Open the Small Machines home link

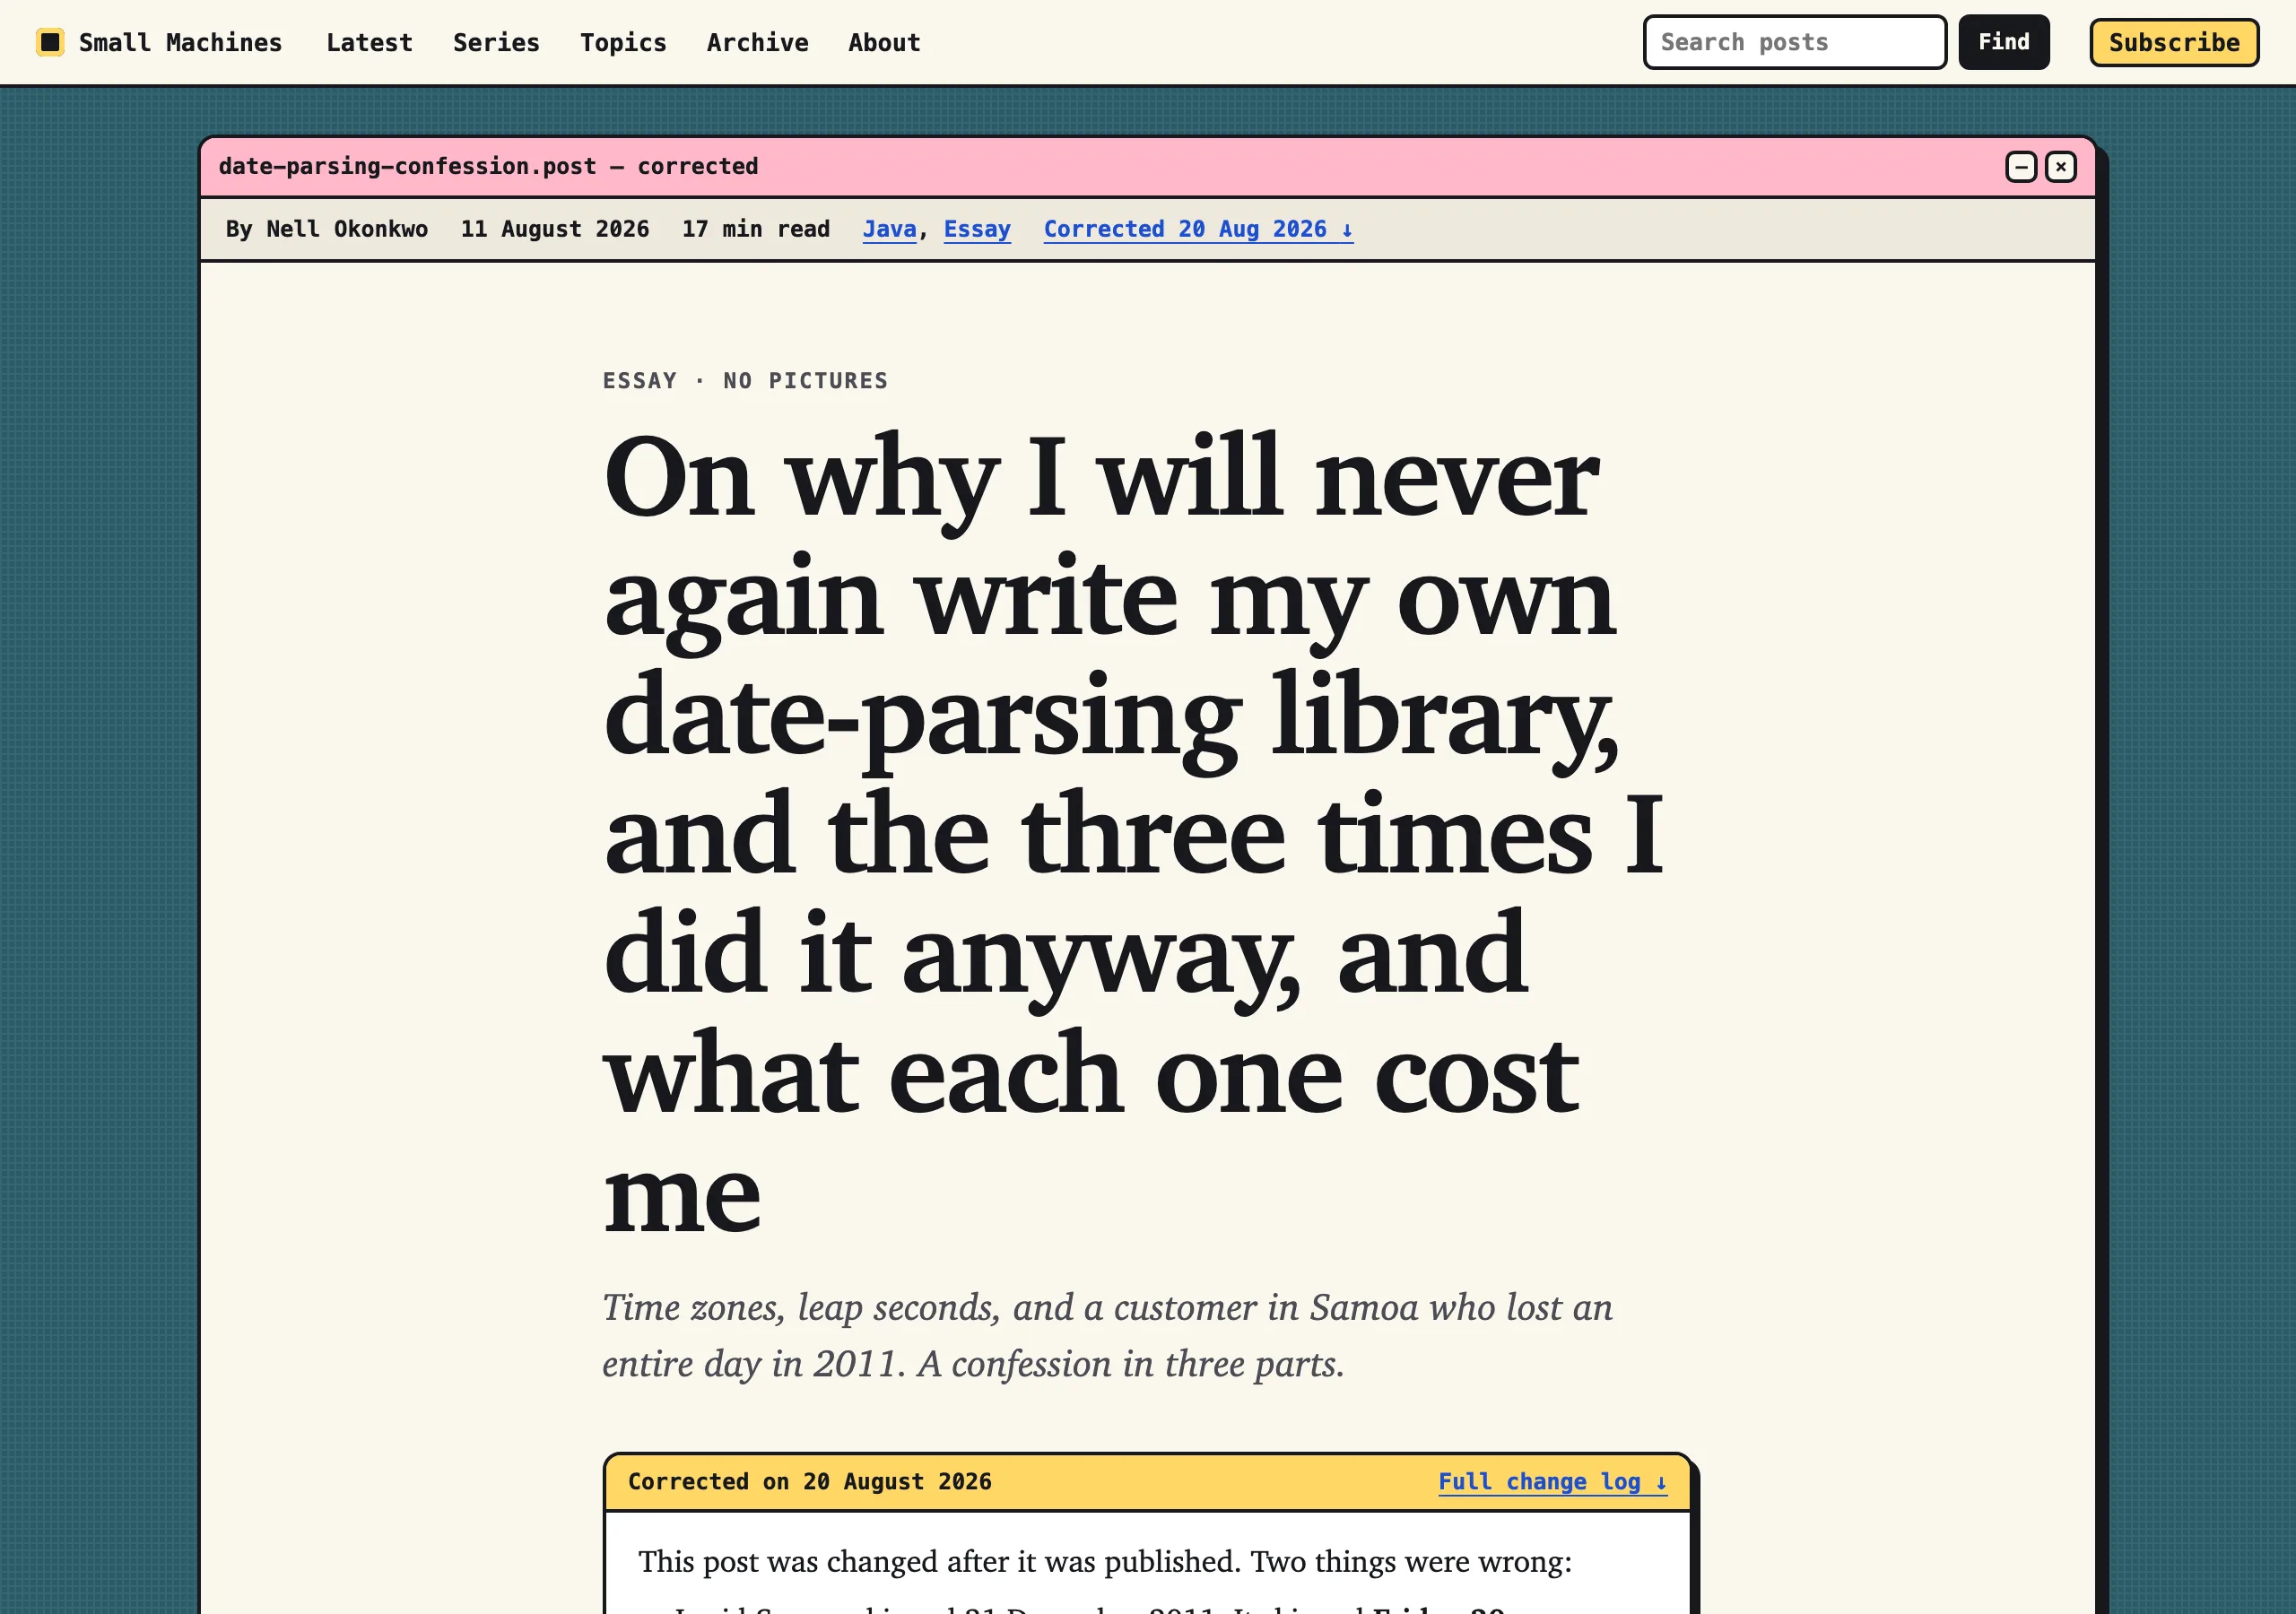pyautogui.click(x=159, y=42)
